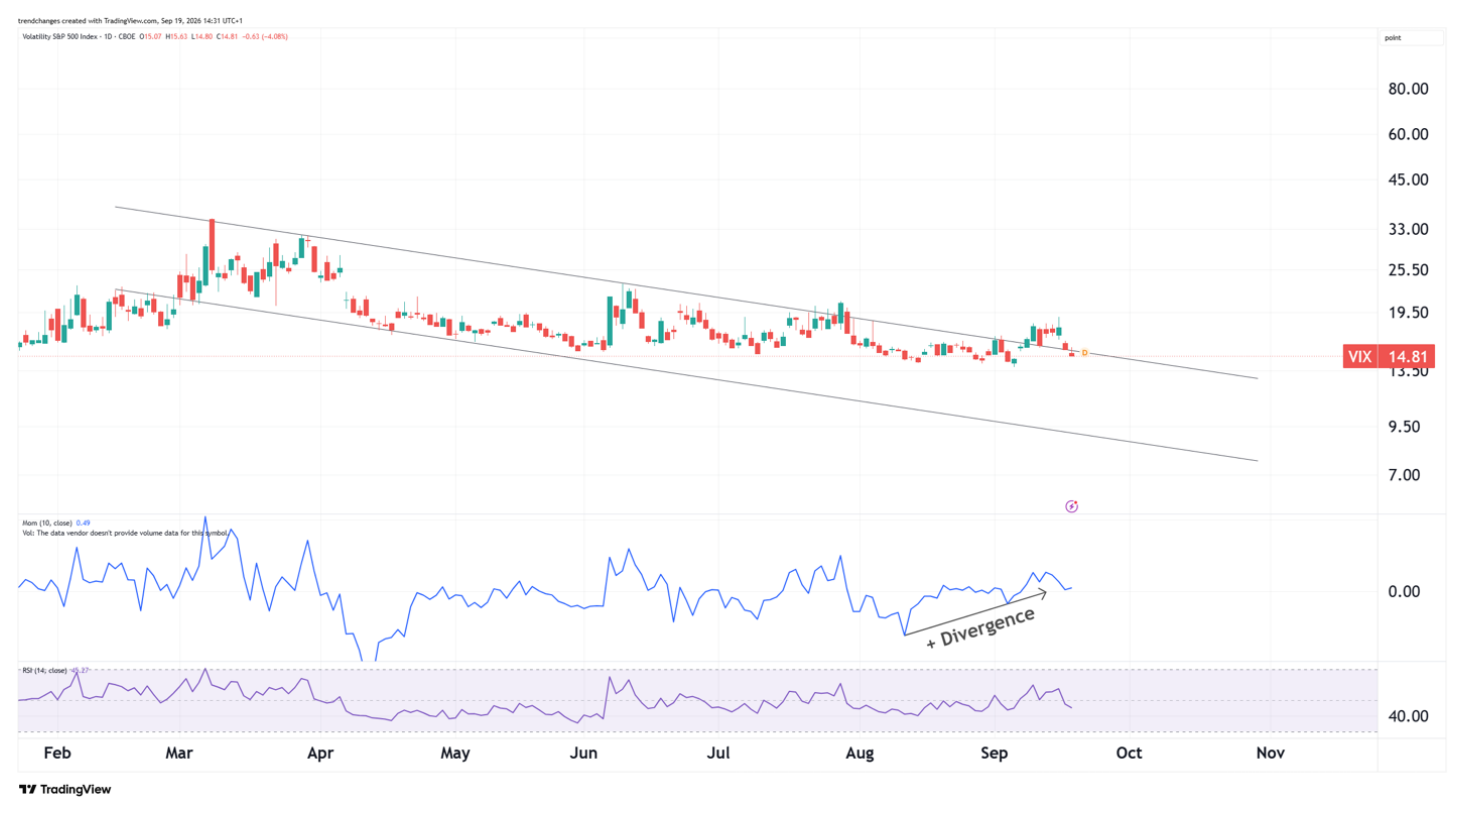Image resolution: width=1464 pixels, height=819 pixels.
Task: Click the Mom (10, close) indicator label
Action: pos(47,523)
